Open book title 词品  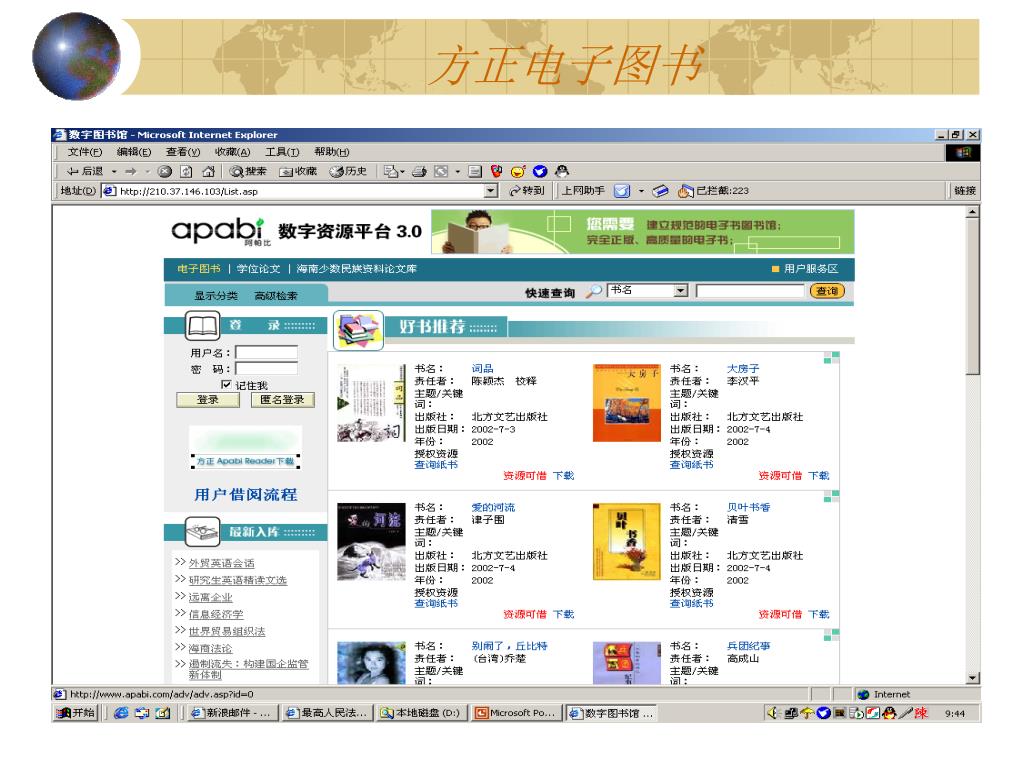(483, 369)
